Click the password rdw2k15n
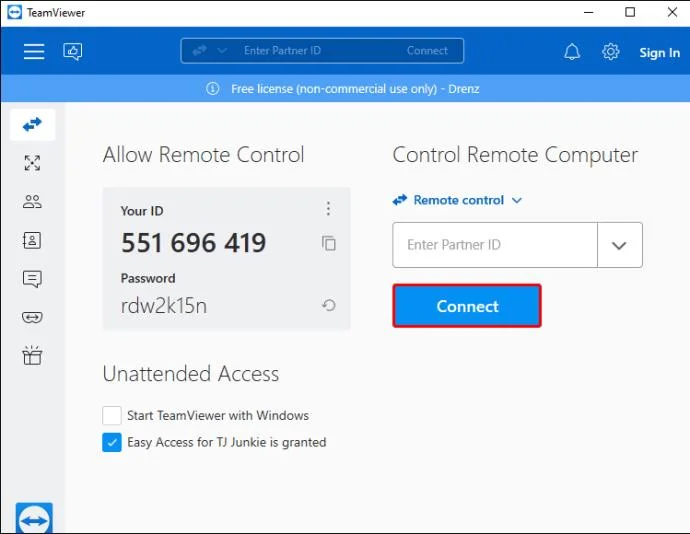The height and width of the screenshot is (534, 690). tap(164, 306)
